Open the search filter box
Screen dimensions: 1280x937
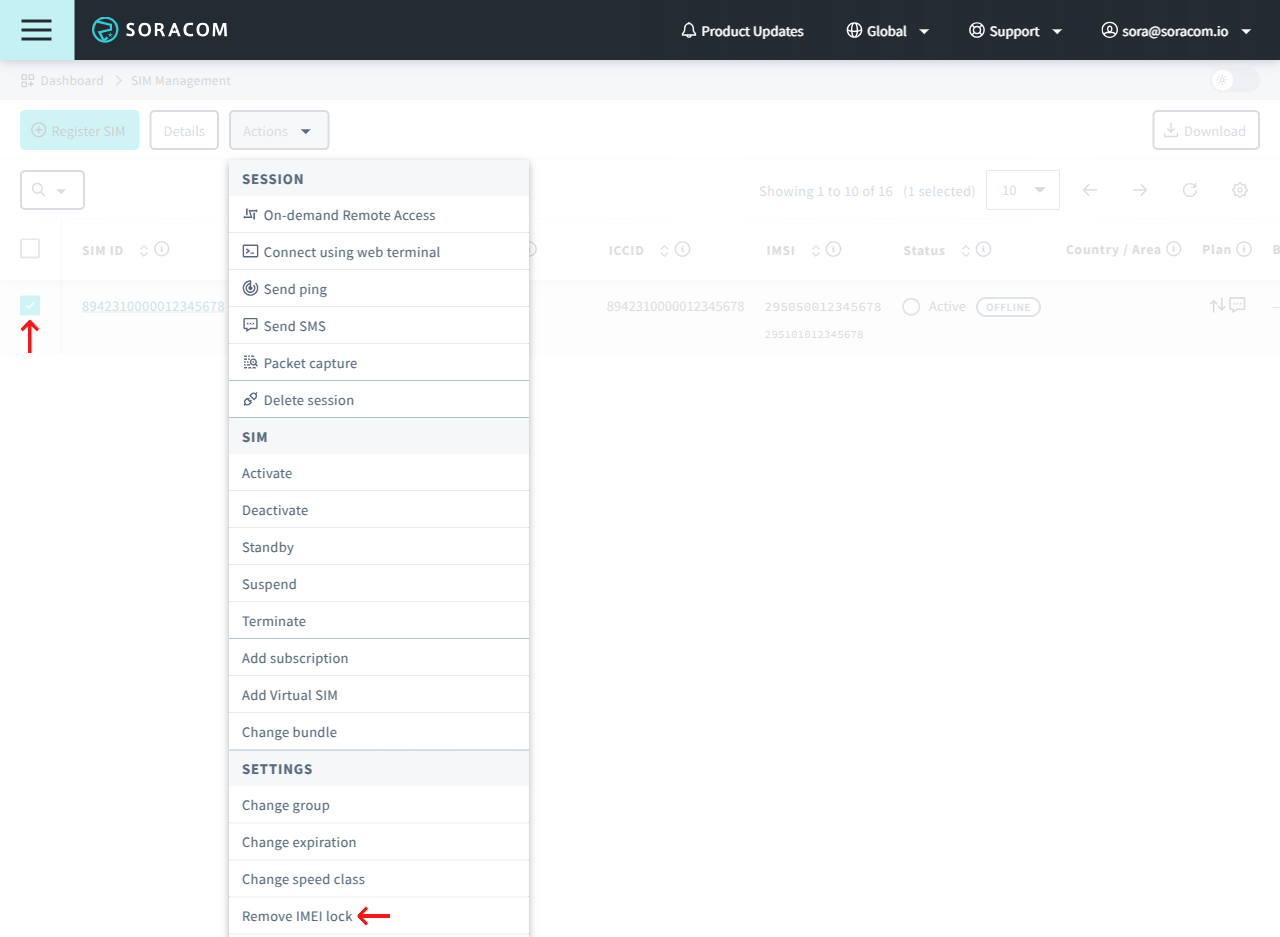[52, 190]
